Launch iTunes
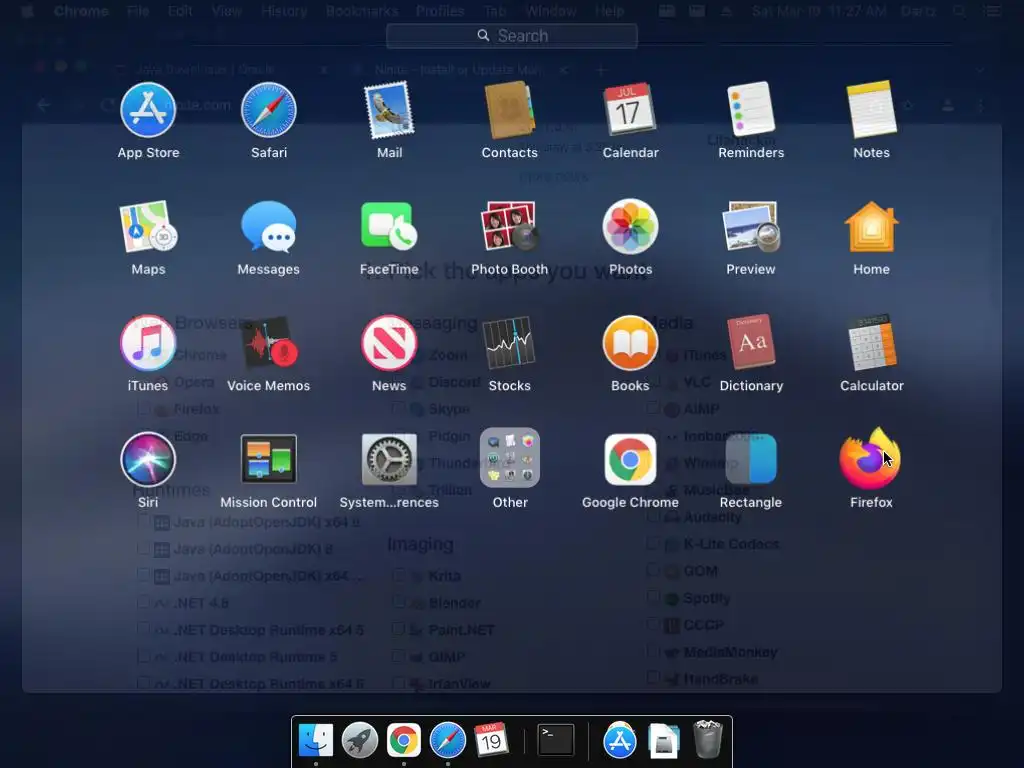This screenshot has width=1024, height=768. coord(148,343)
